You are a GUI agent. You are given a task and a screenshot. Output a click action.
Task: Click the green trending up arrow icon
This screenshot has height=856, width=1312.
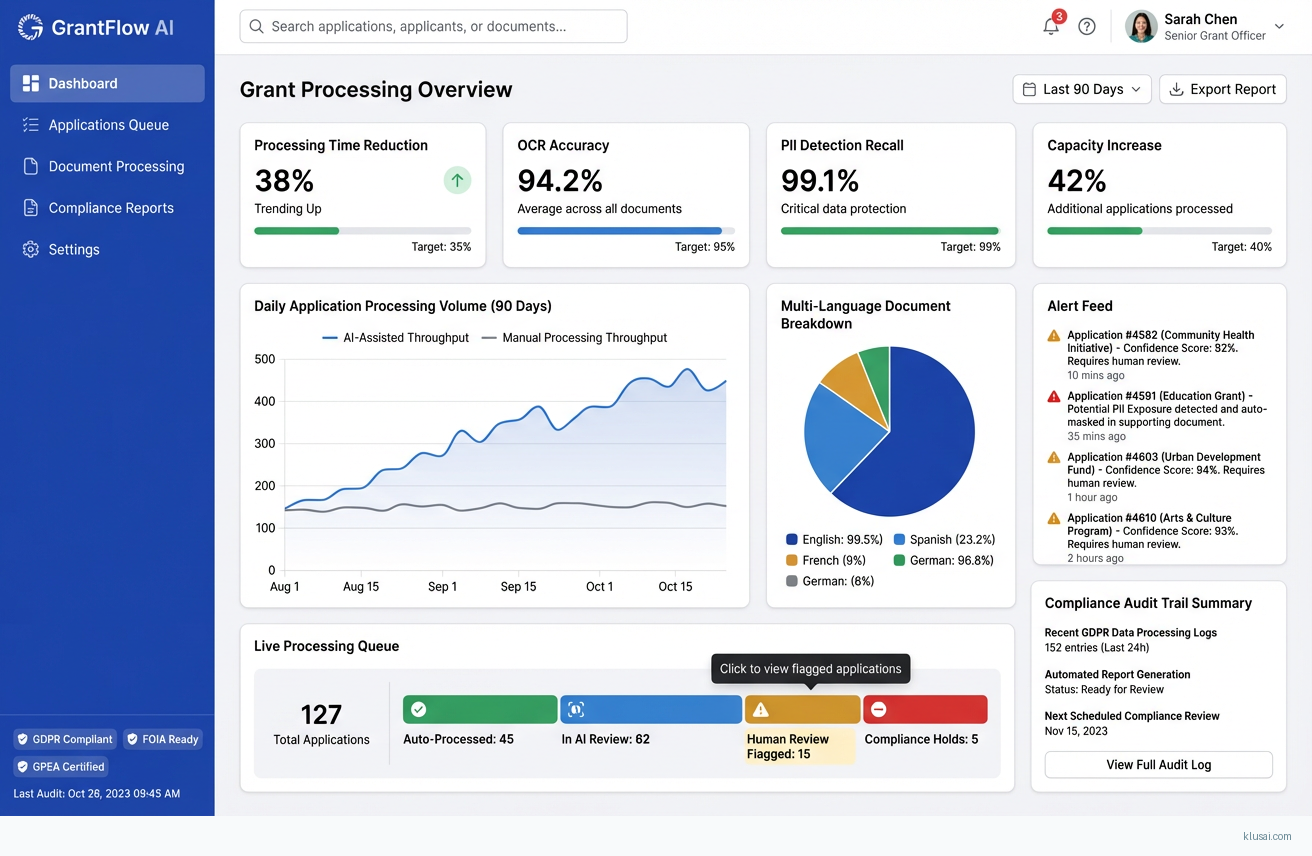click(x=457, y=180)
